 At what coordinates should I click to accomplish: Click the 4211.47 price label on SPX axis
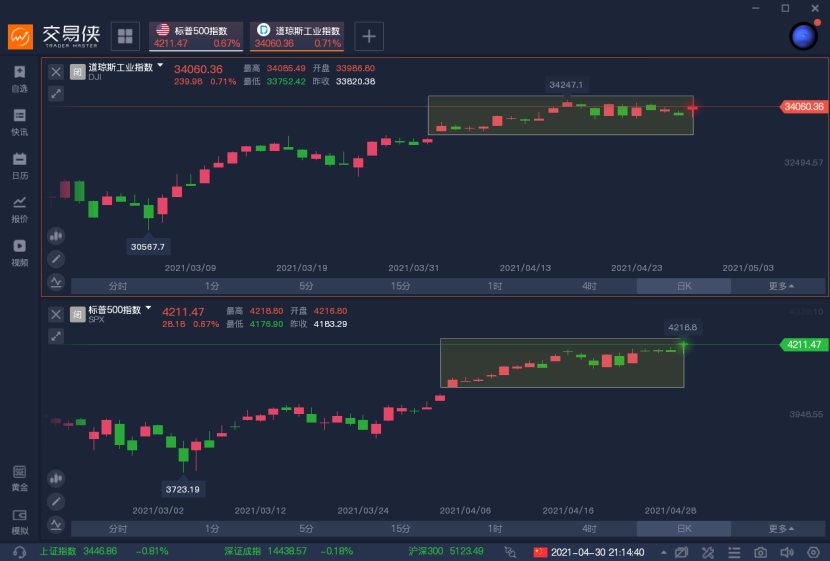pos(803,345)
